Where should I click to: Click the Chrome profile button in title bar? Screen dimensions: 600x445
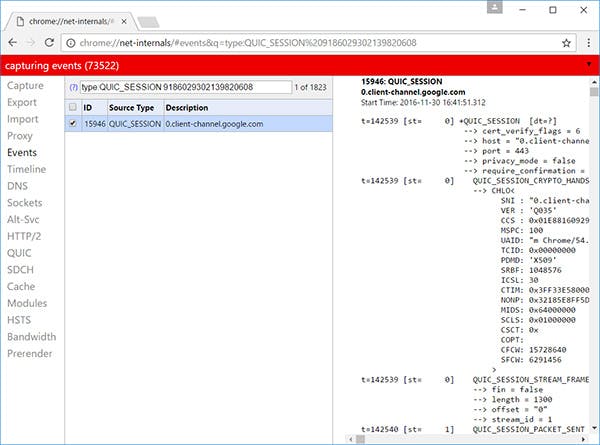pos(494,7)
